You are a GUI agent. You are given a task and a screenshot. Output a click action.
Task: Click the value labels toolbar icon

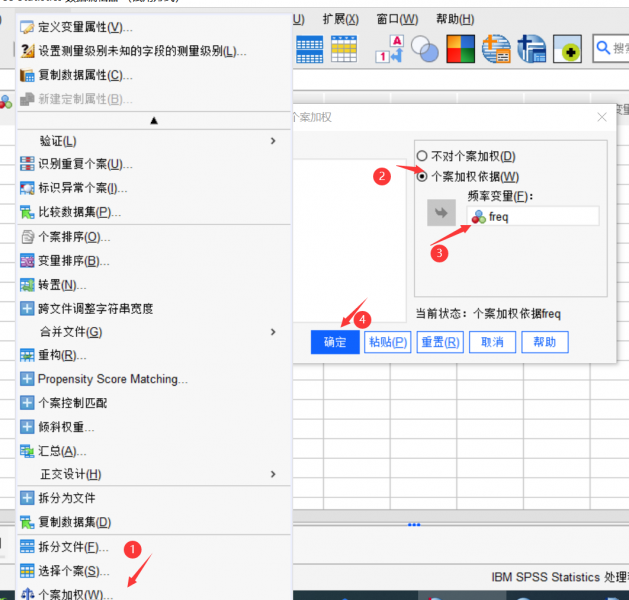point(390,49)
